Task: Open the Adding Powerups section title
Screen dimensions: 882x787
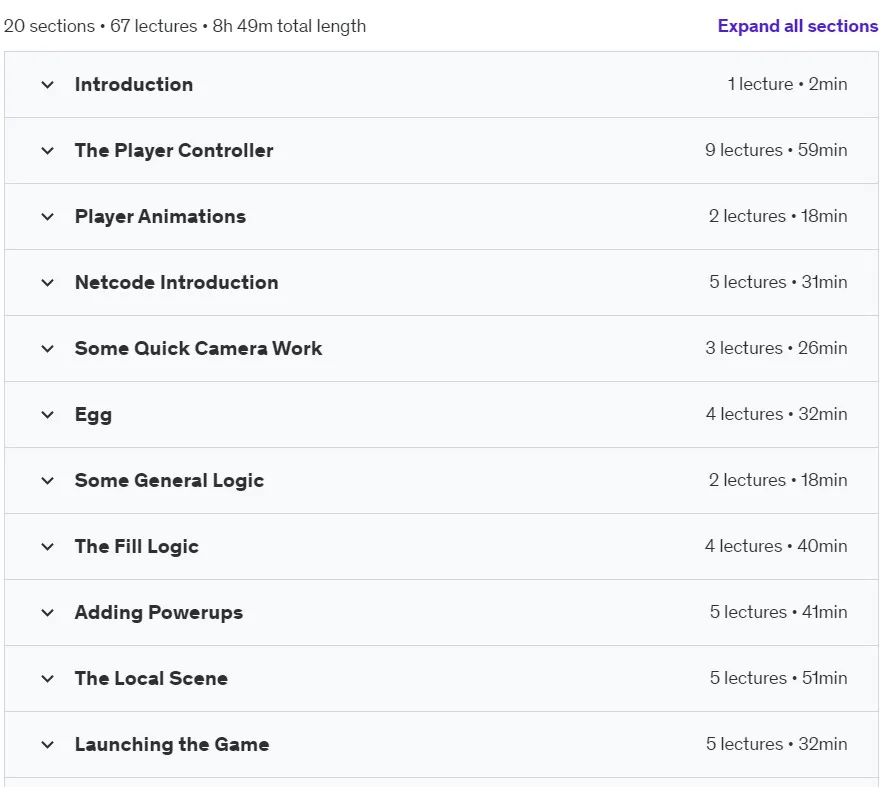Action: [159, 612]
